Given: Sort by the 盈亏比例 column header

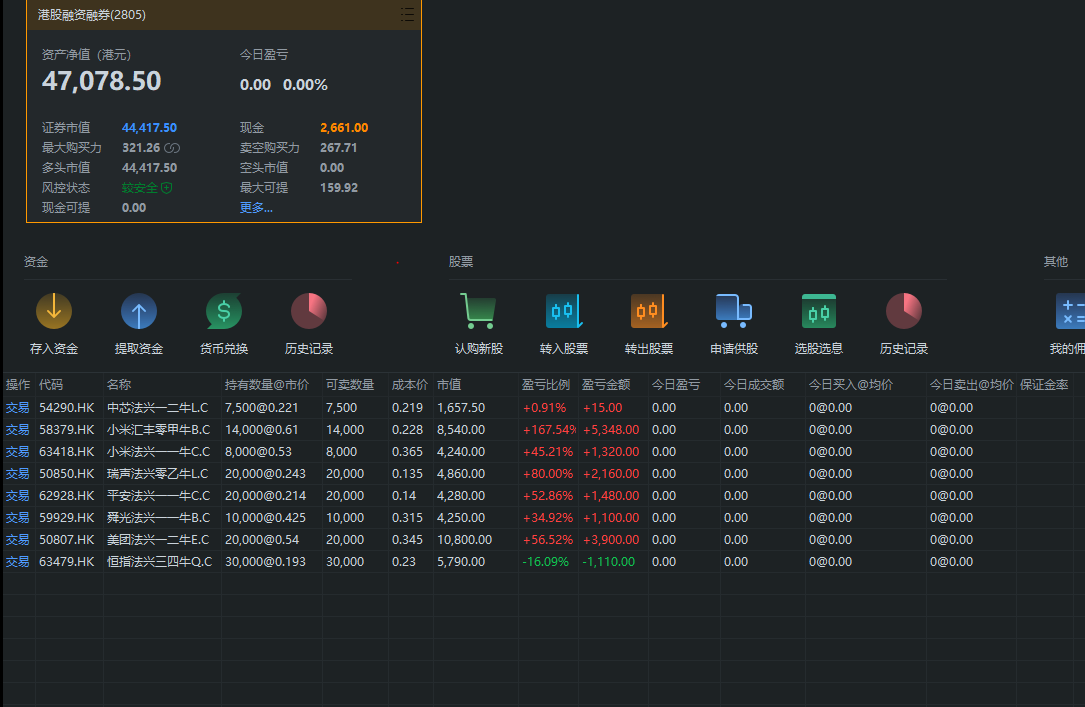Looking at the screenshot, I should 548,385.
